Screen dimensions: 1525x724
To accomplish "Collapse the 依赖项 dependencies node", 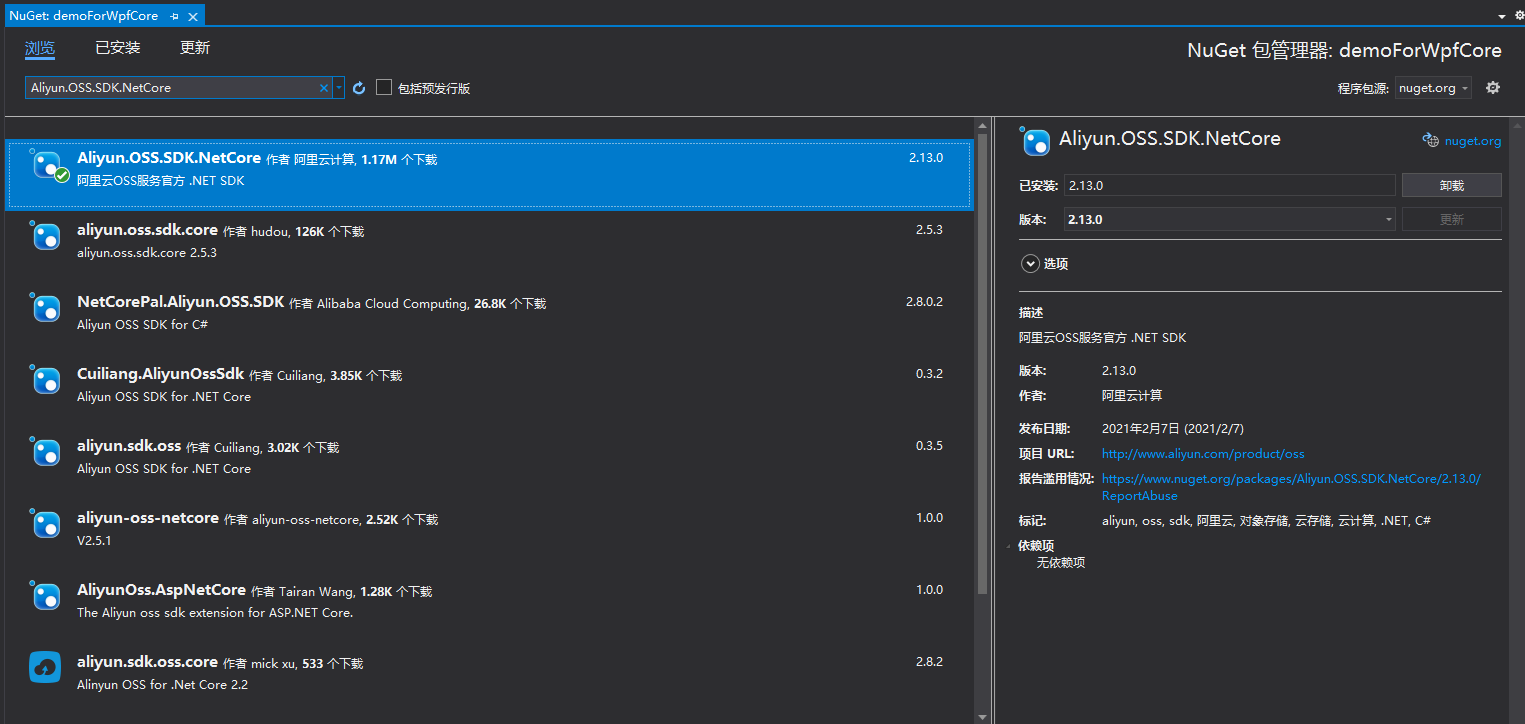I will coord(1010,546).
